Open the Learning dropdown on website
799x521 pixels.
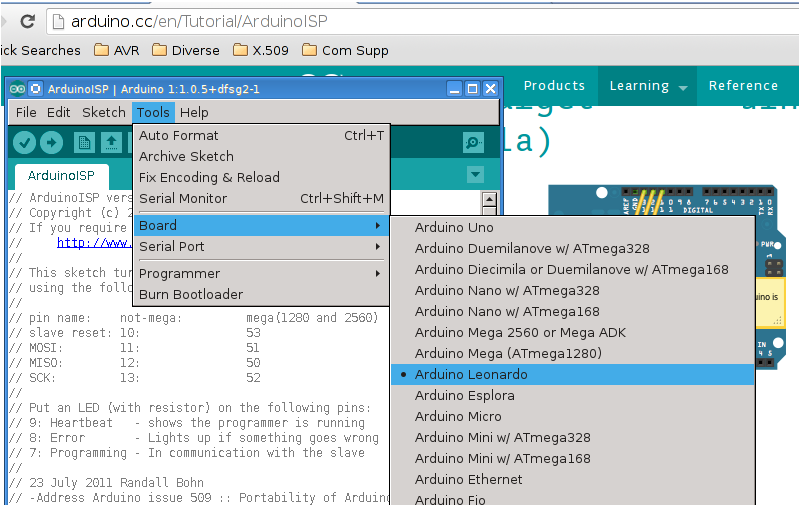click(x=648, y=86)
